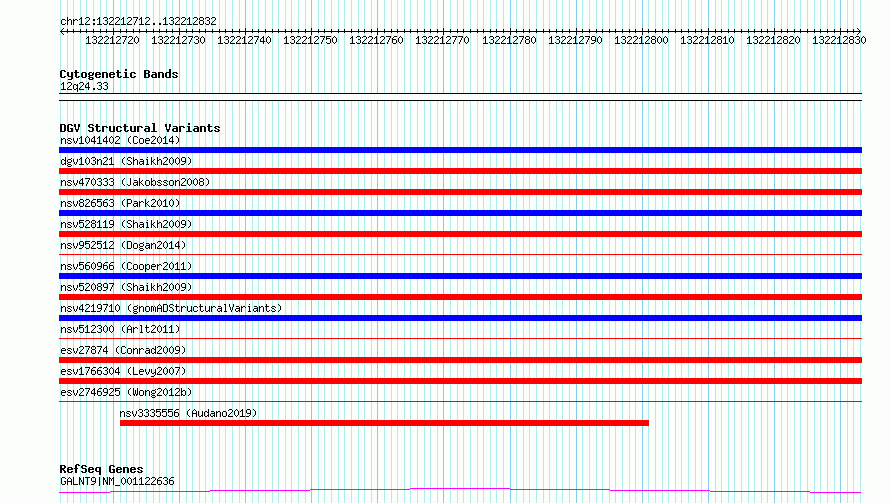Open variant nsv528119 (Shaikh2009) label
The width and height of the screenshot is (890, 503).
[126, 224]
